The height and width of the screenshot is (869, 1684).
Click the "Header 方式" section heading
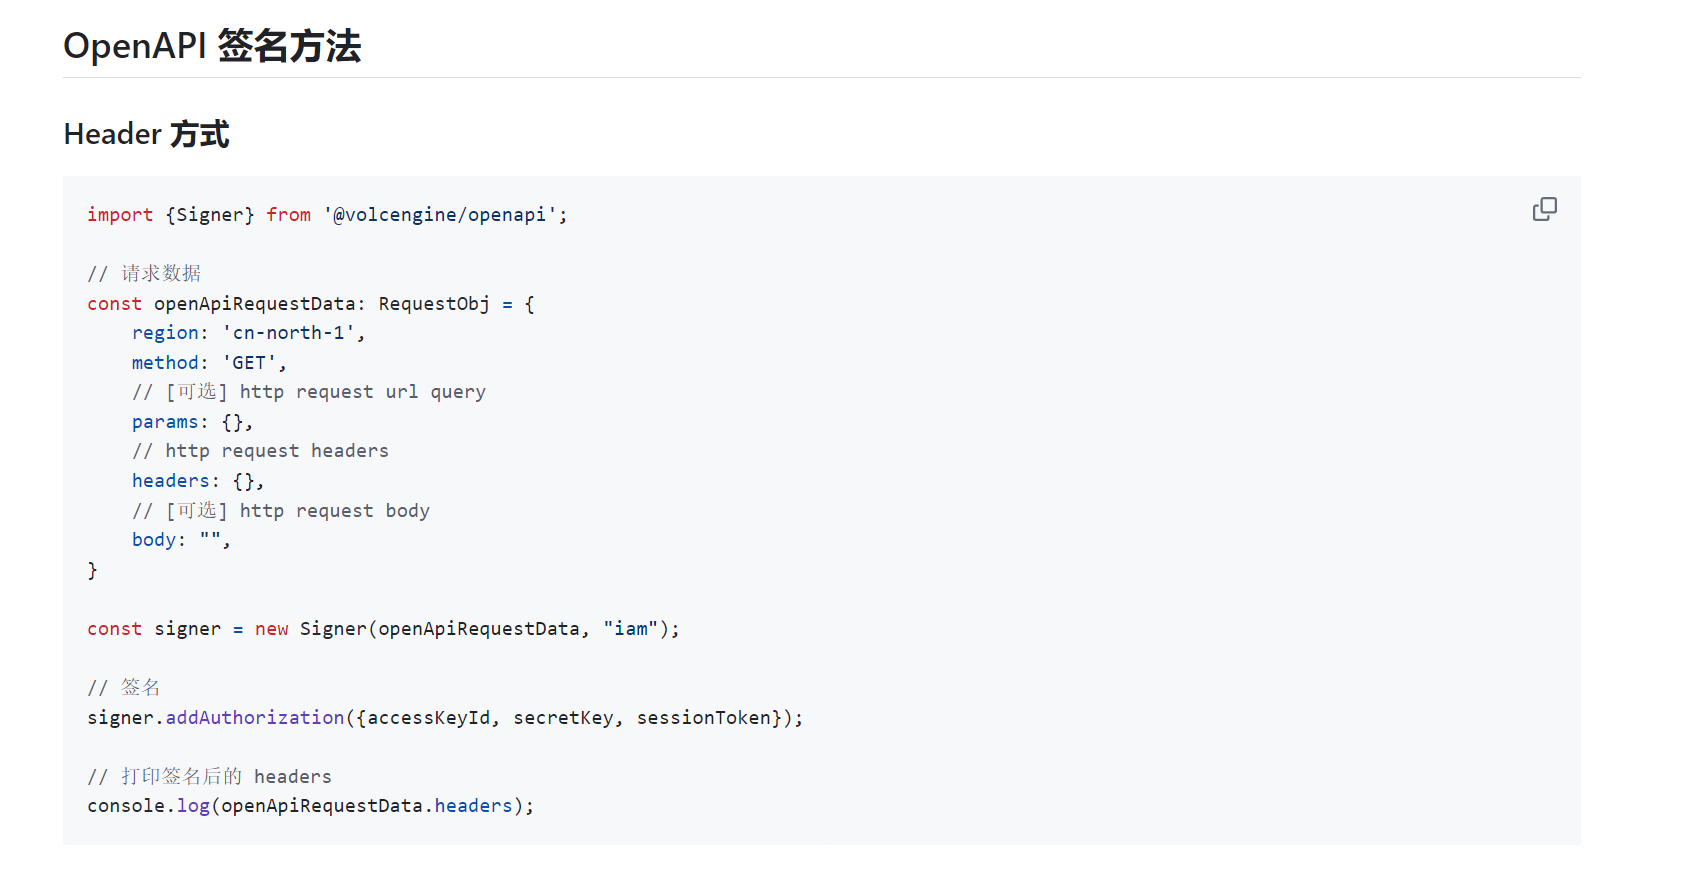[147, 134]
